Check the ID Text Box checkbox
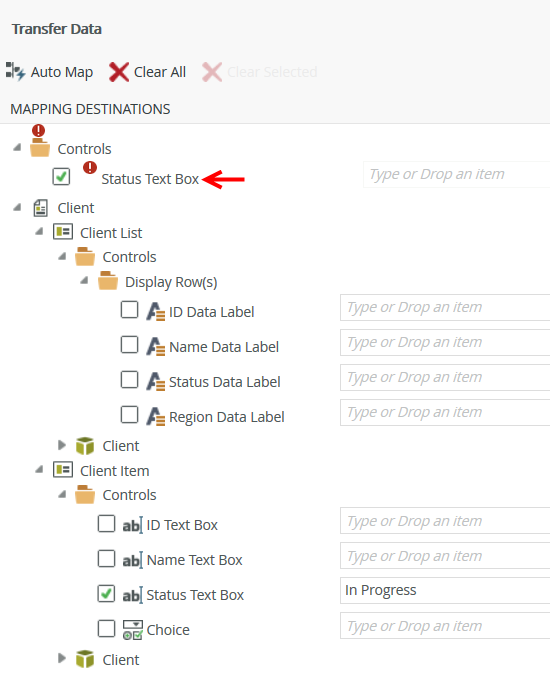Image resolution: width=550 pixels, height=686 pixels. pos(106,523)
